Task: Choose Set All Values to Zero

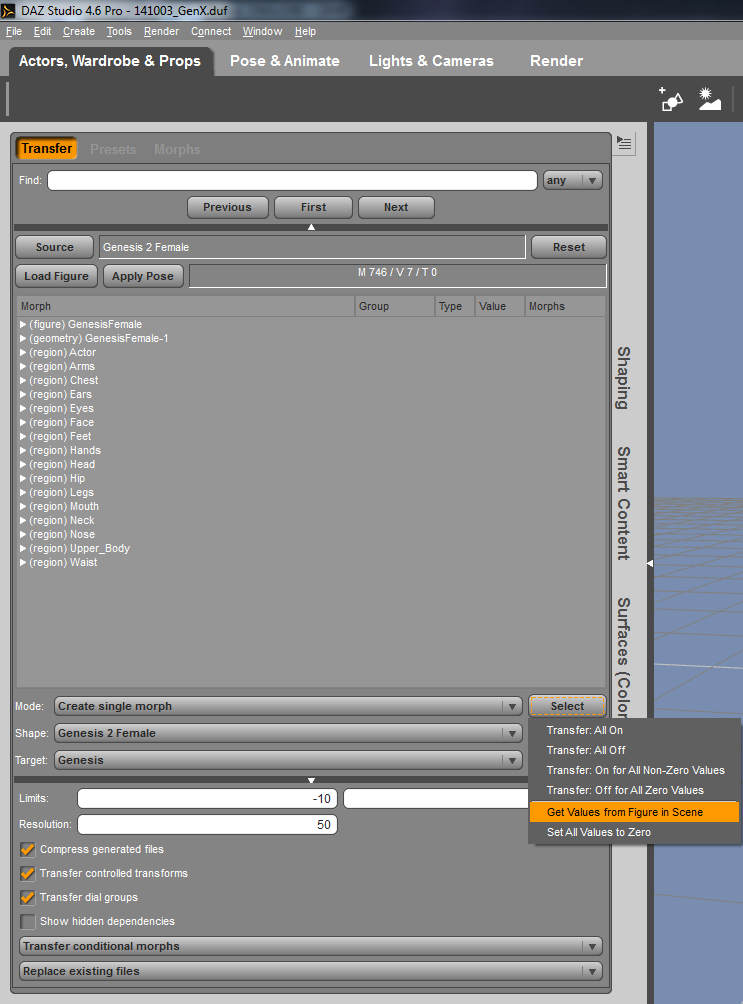Action: click(635, 832)
